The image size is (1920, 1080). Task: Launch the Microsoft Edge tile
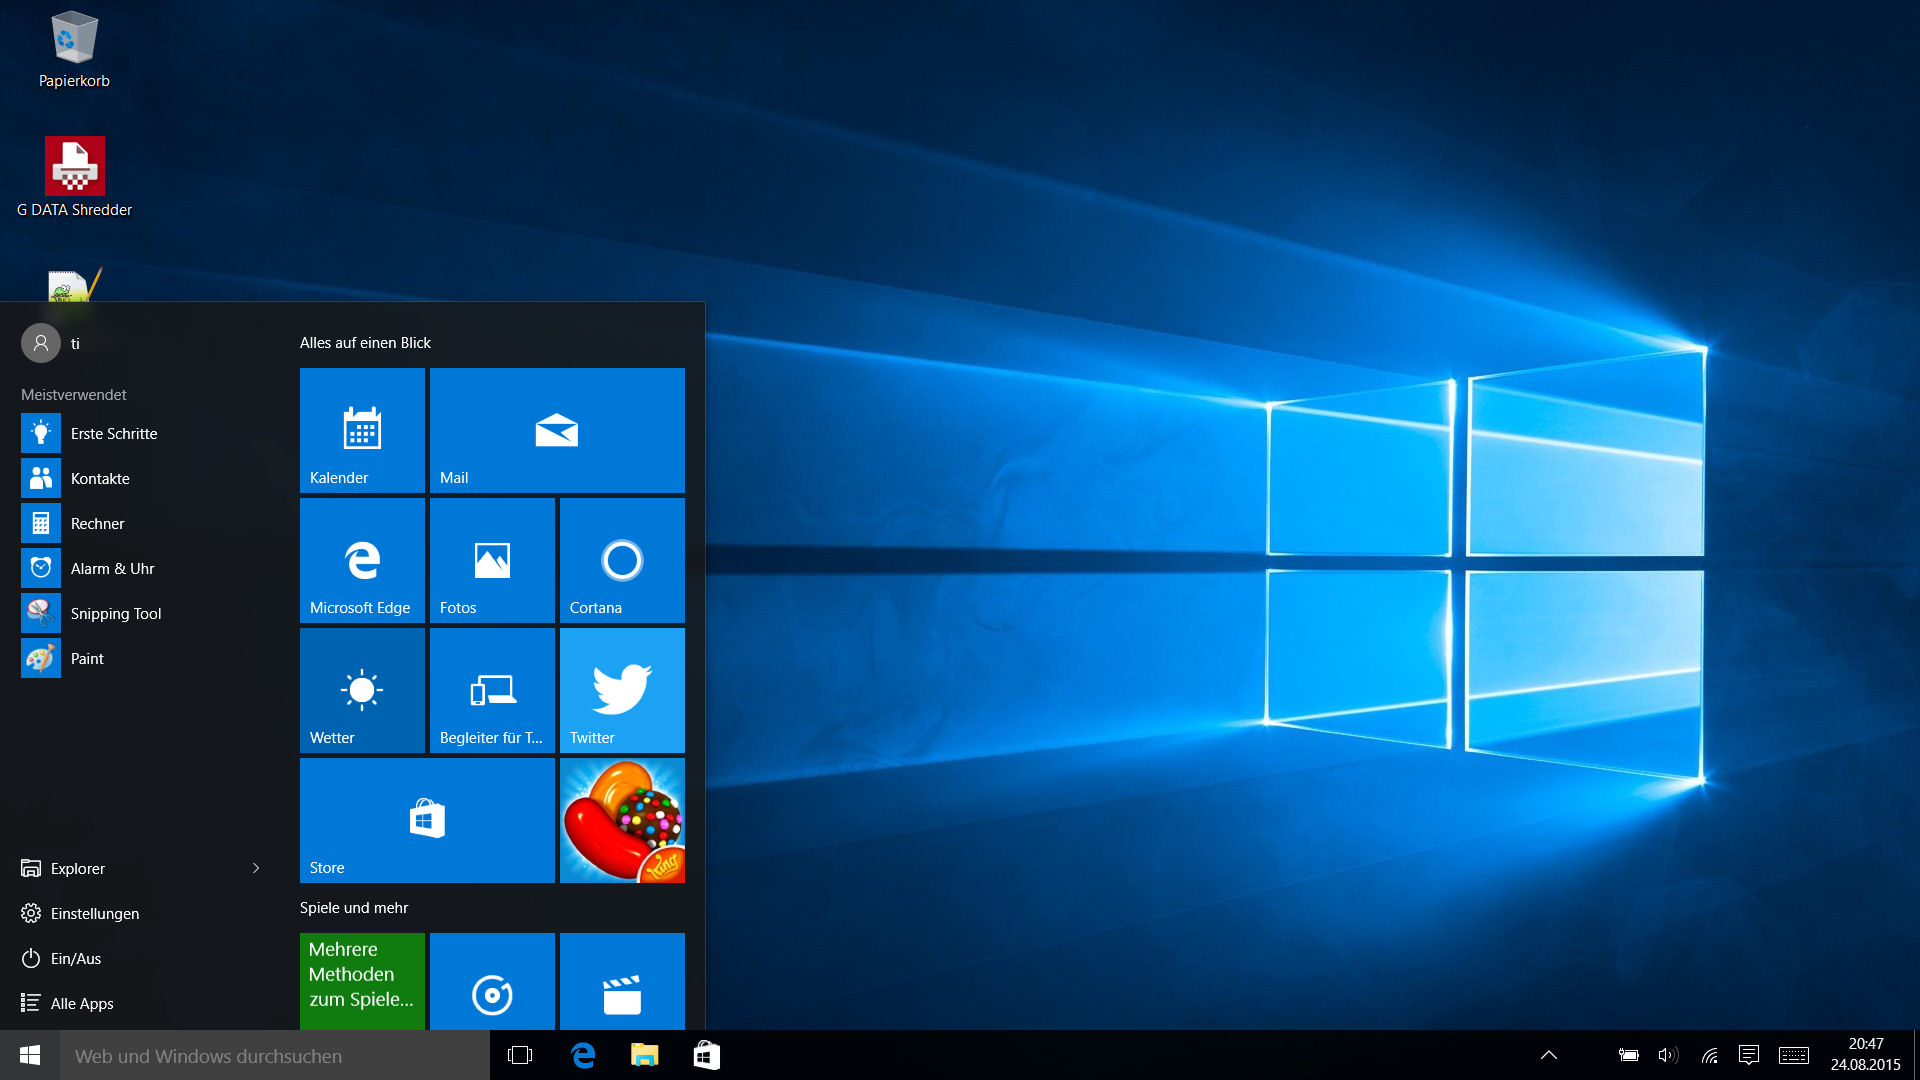coord(362,560)
